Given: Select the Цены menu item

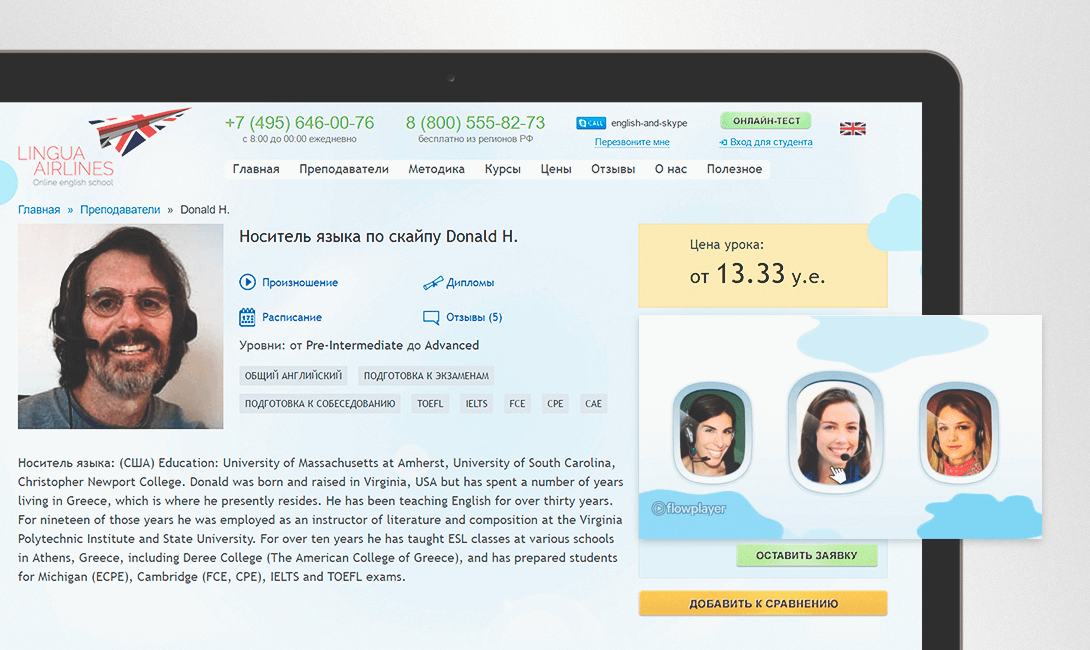Looking at the screenshot, I should click(x=556, y=169).
